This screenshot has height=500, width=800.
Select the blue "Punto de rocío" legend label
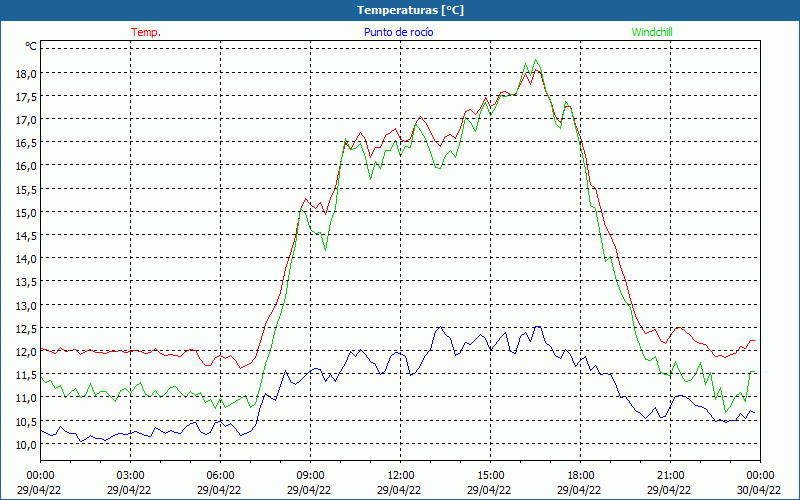(x=398, y=32)
